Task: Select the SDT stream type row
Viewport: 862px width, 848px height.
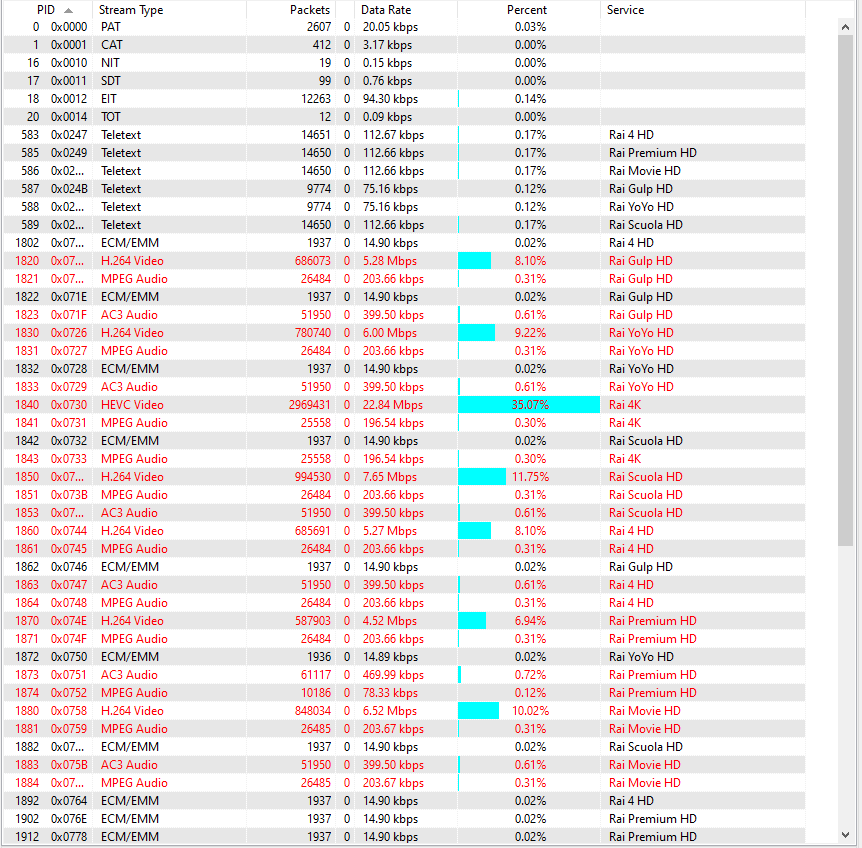Action: [x=404, y=81]
